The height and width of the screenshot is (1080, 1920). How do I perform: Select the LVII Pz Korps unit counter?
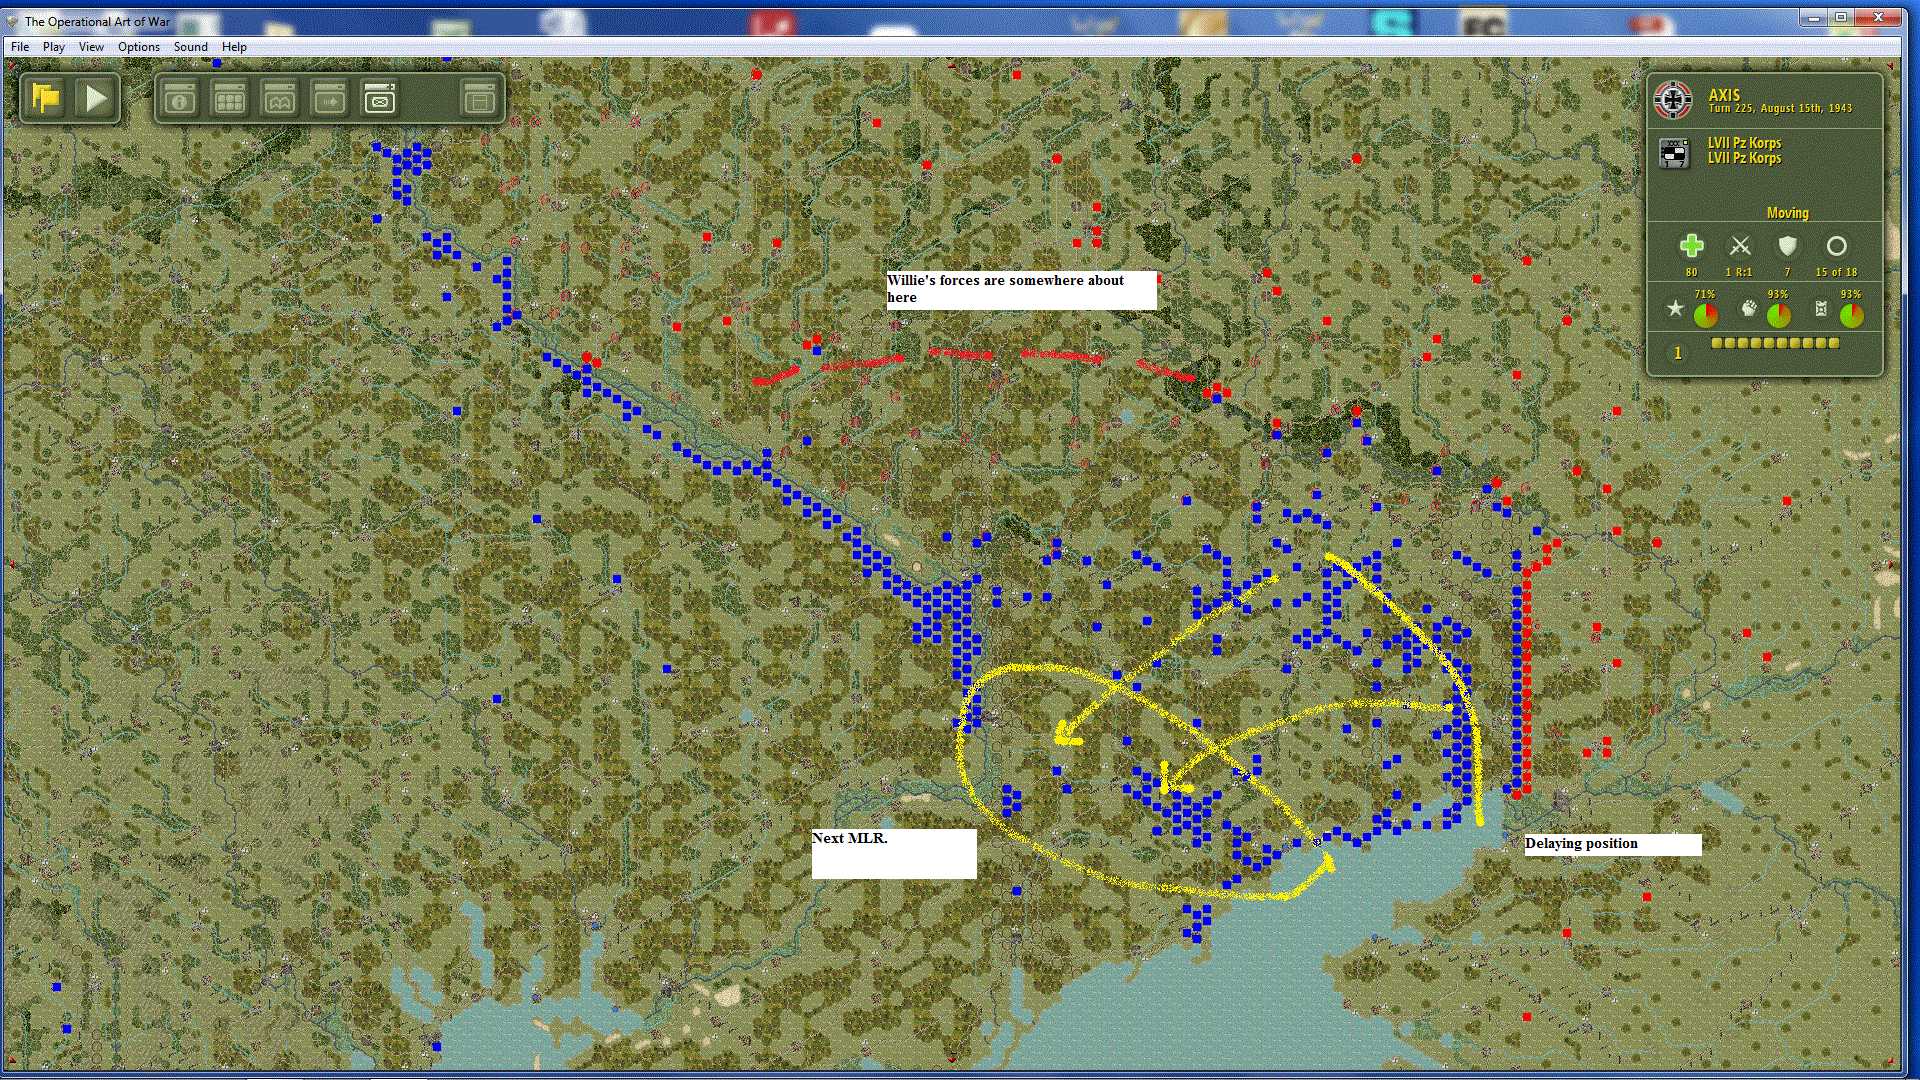tap(1674, 153)
